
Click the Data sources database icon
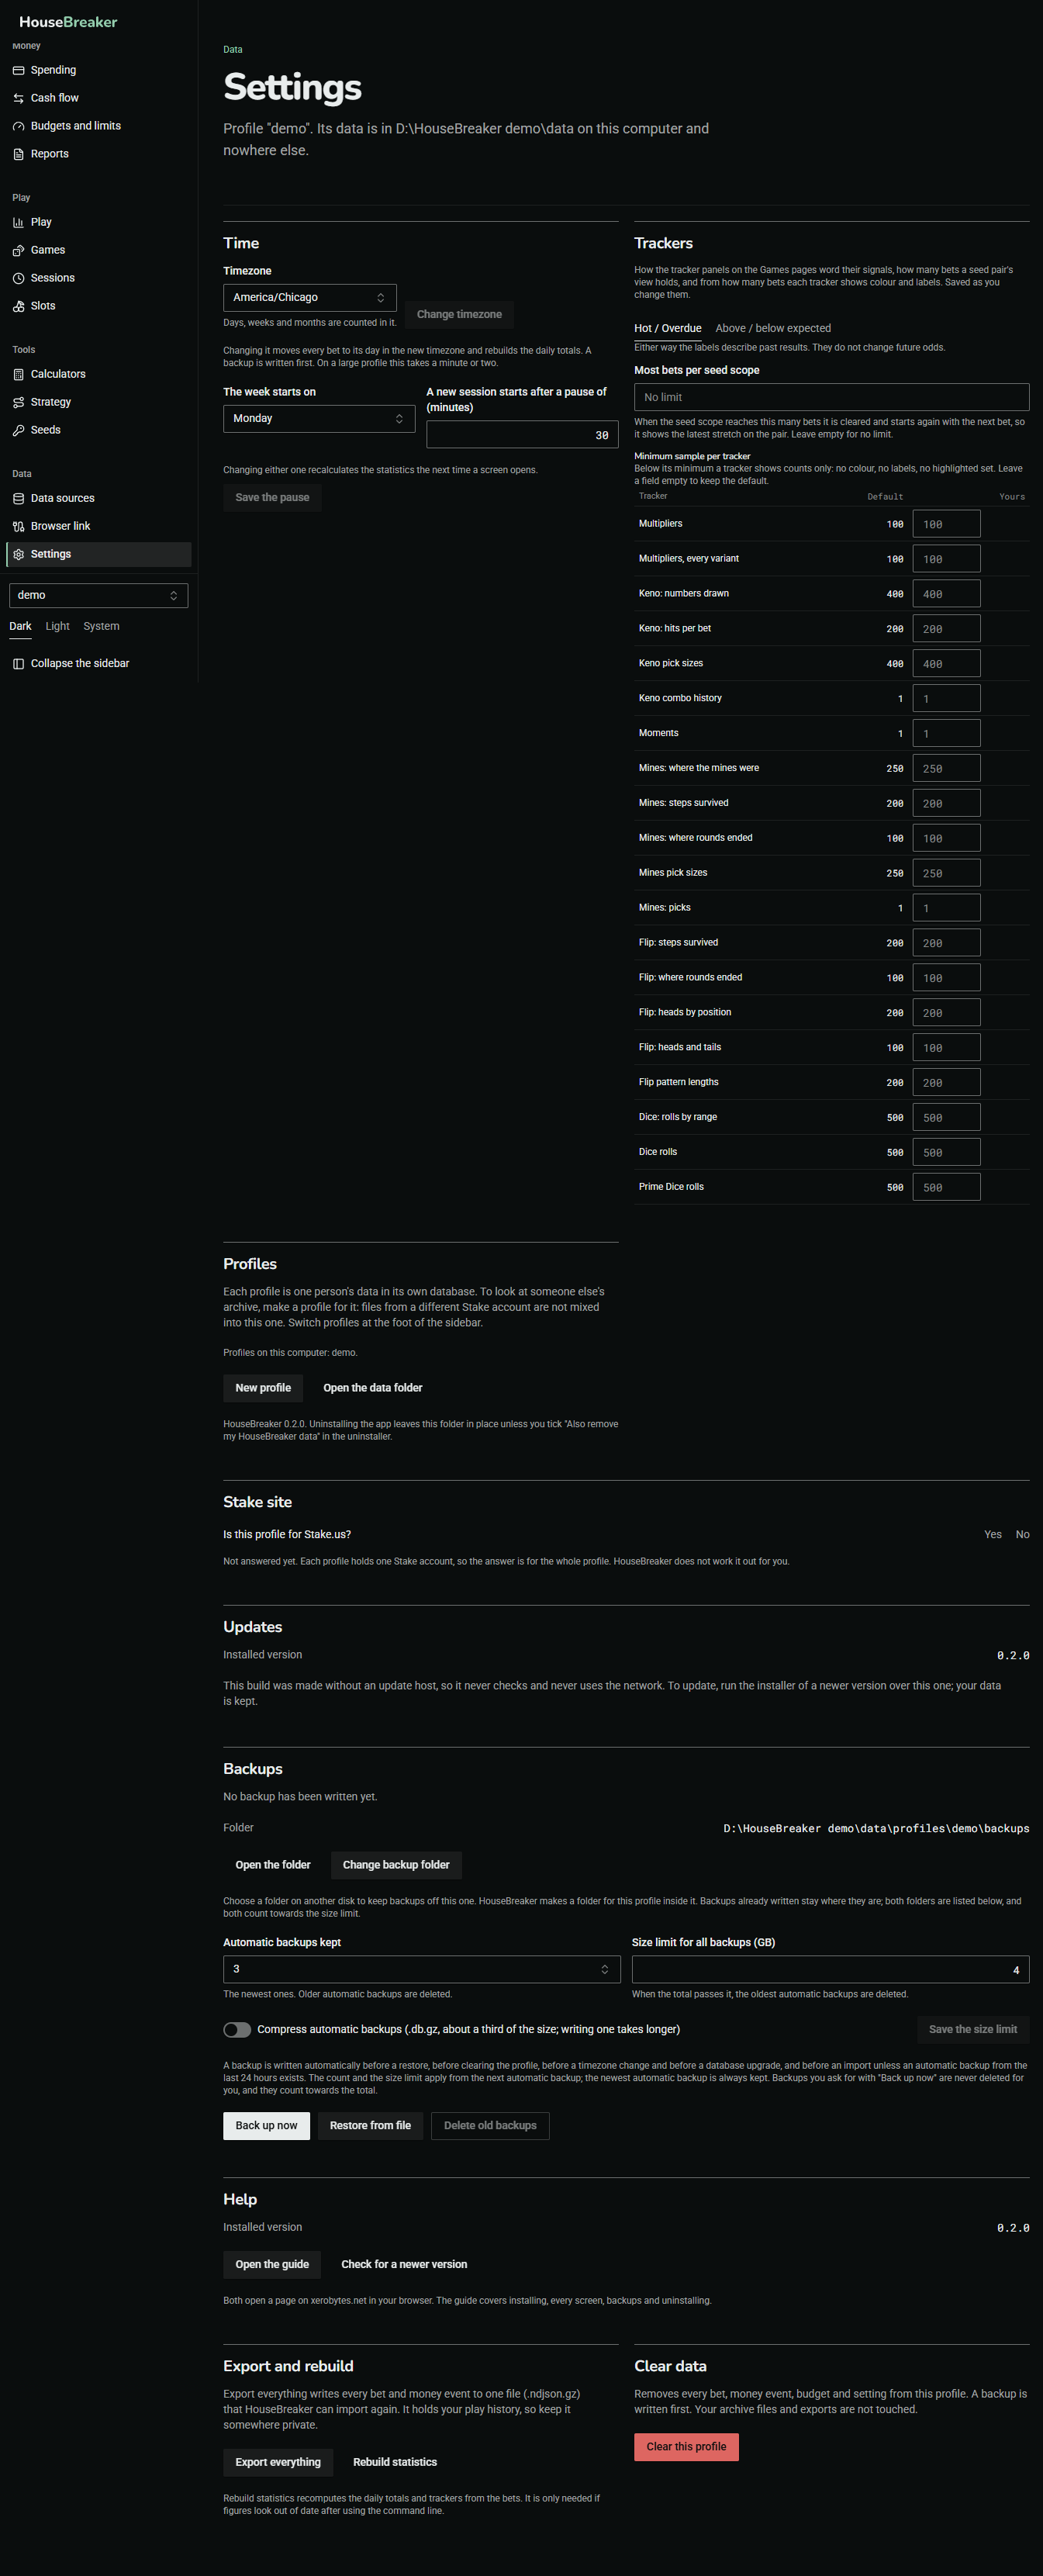tap(18, 498)
